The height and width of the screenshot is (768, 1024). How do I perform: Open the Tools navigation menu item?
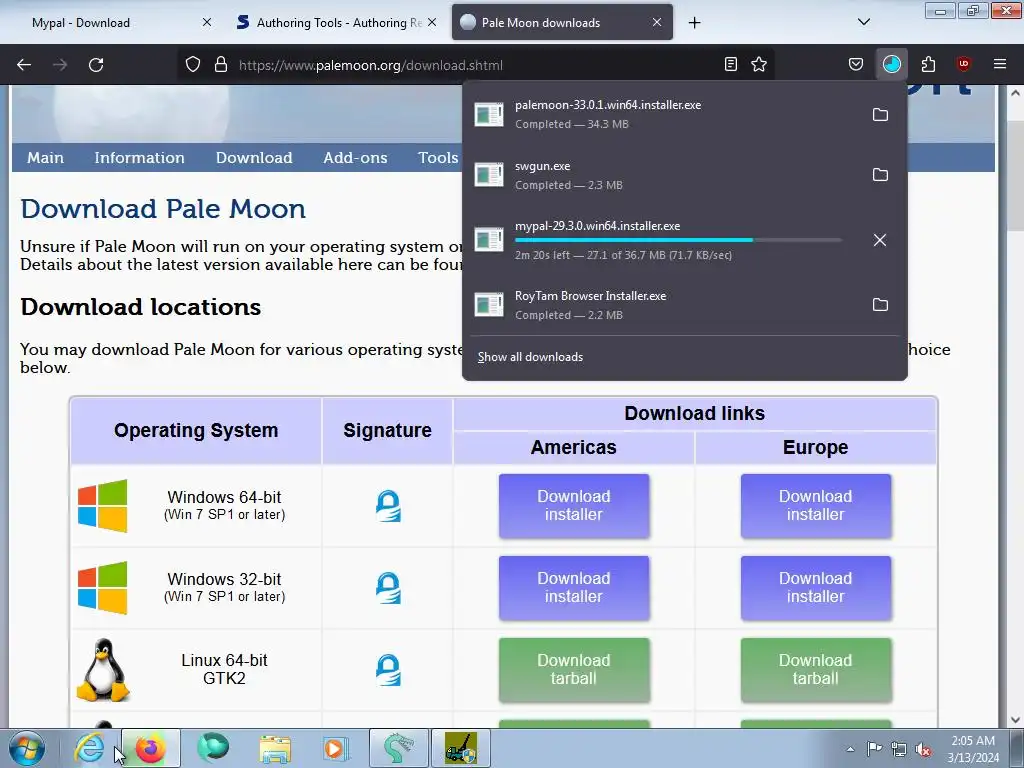[x=438, y=157]
